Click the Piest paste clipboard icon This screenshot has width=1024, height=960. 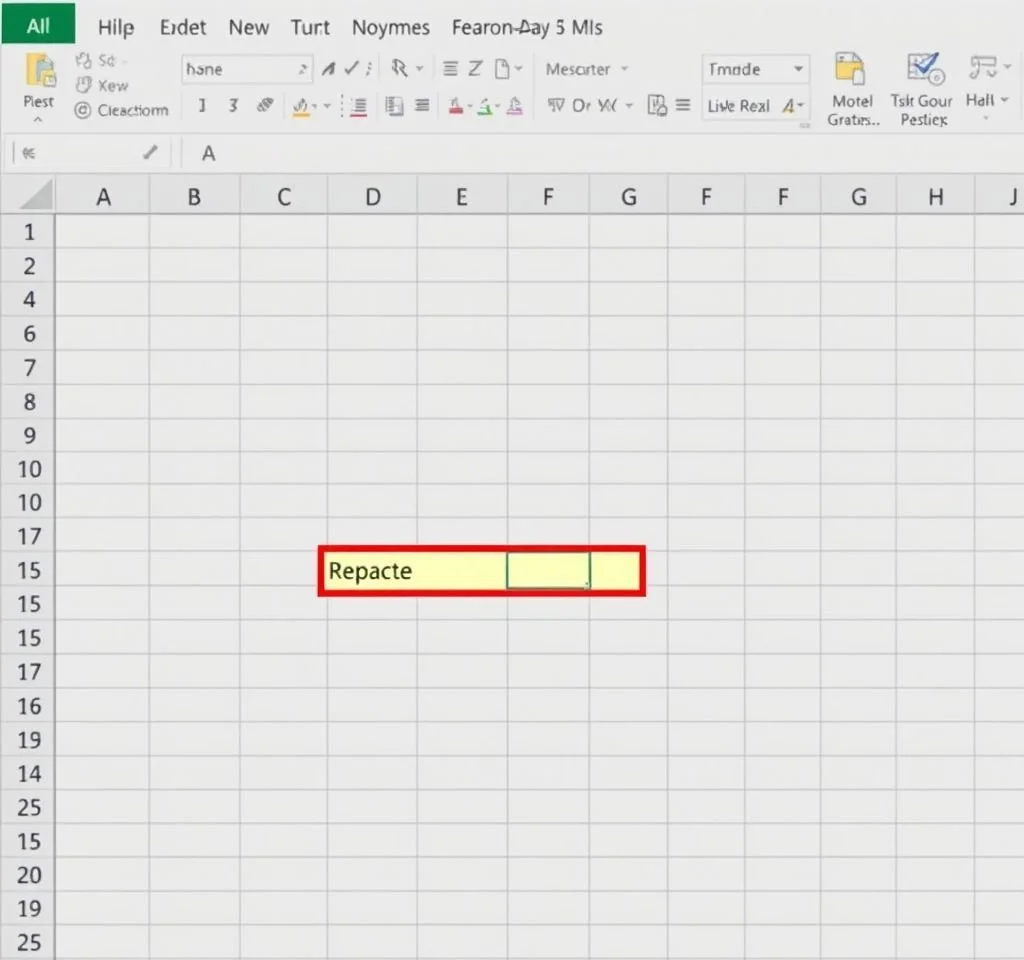pyautogui.click(x=40, y=74)
